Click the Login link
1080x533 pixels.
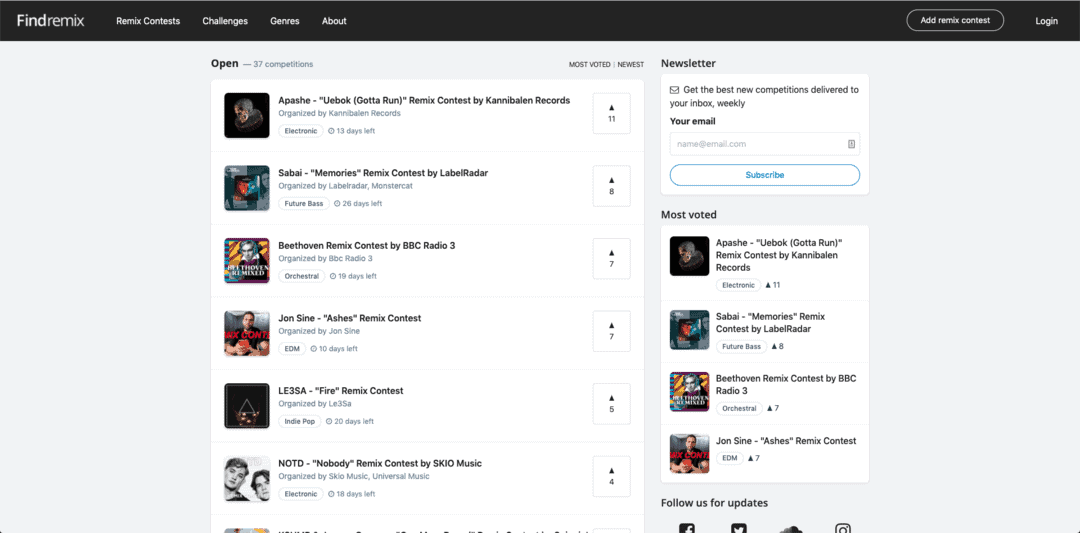click(1046, 21)
